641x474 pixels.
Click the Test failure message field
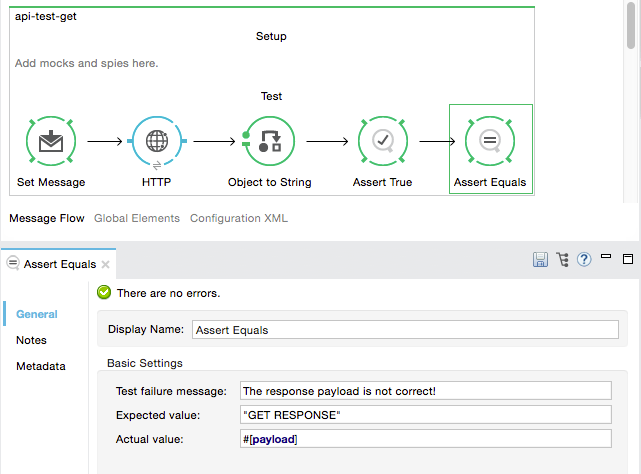(x=424, y=391)
